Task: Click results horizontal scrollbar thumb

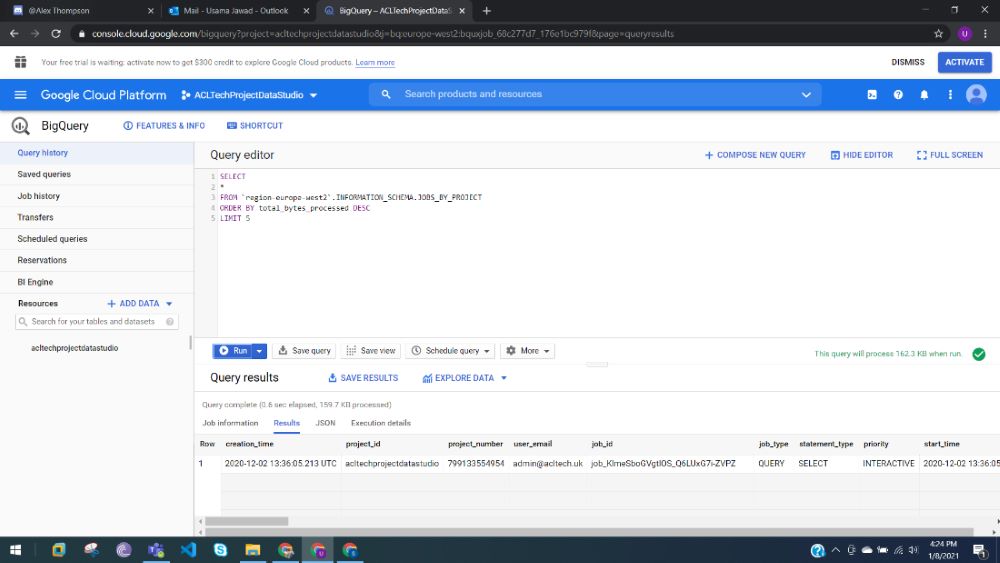Action: pos(247,521)
